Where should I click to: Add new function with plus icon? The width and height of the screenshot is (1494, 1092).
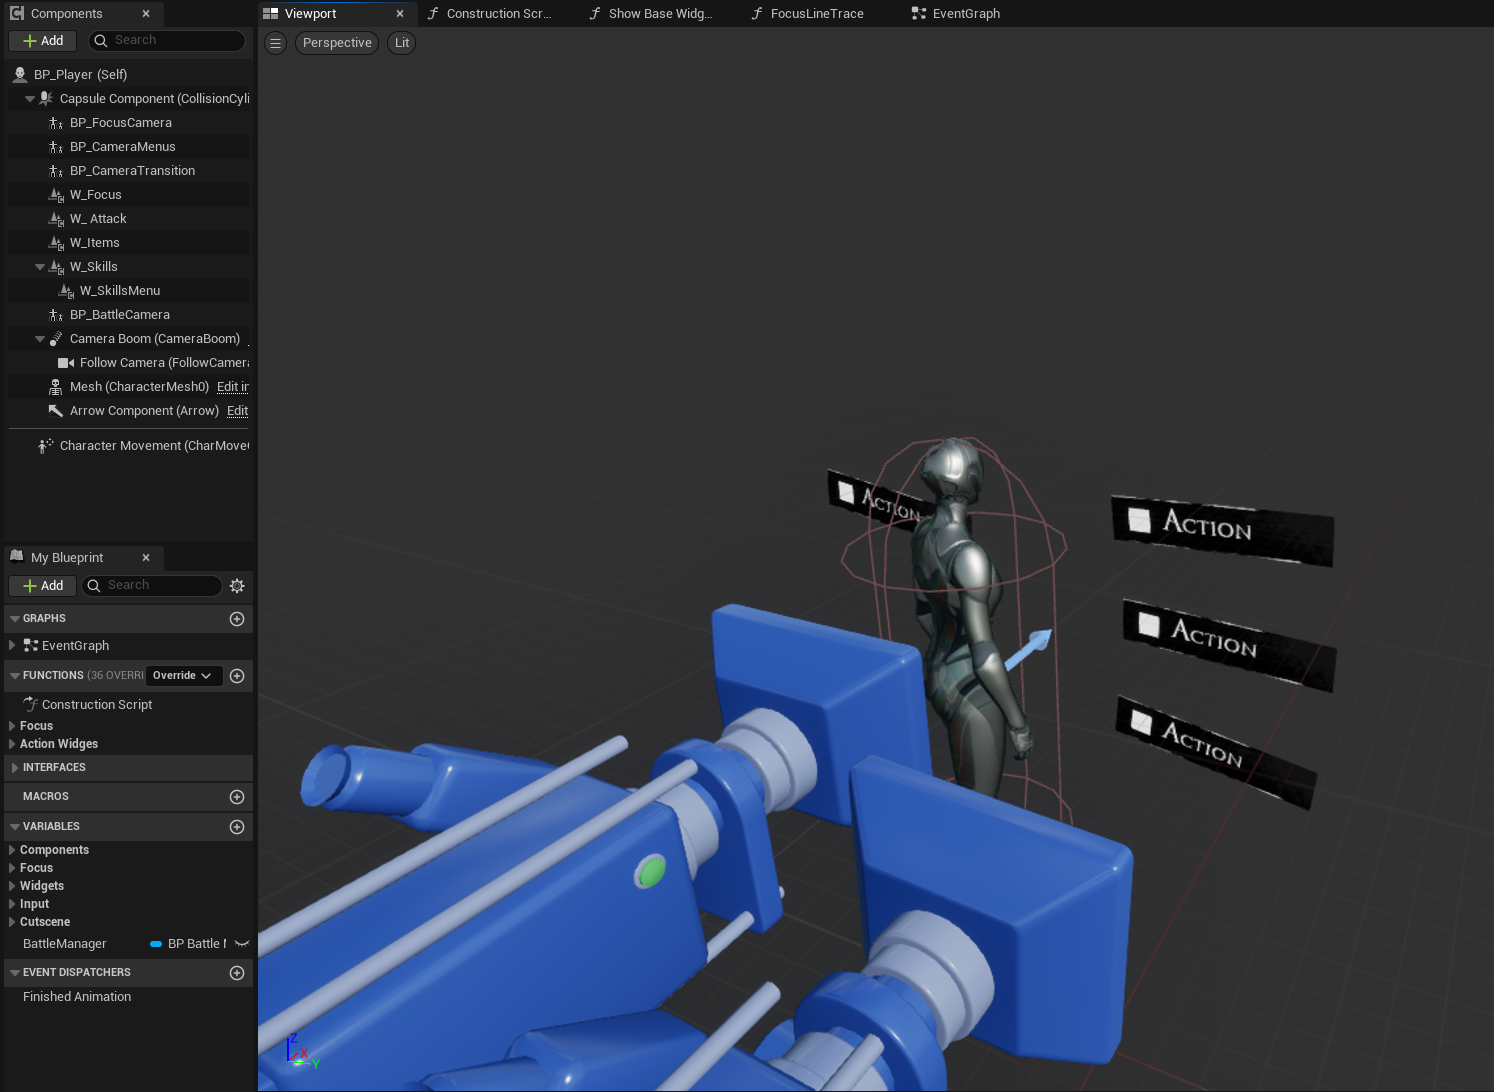(237, 676)
